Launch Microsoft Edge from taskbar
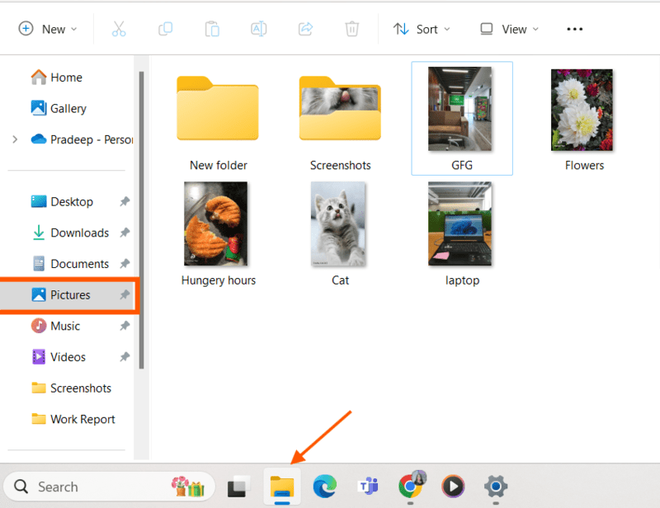 [325, 487]
